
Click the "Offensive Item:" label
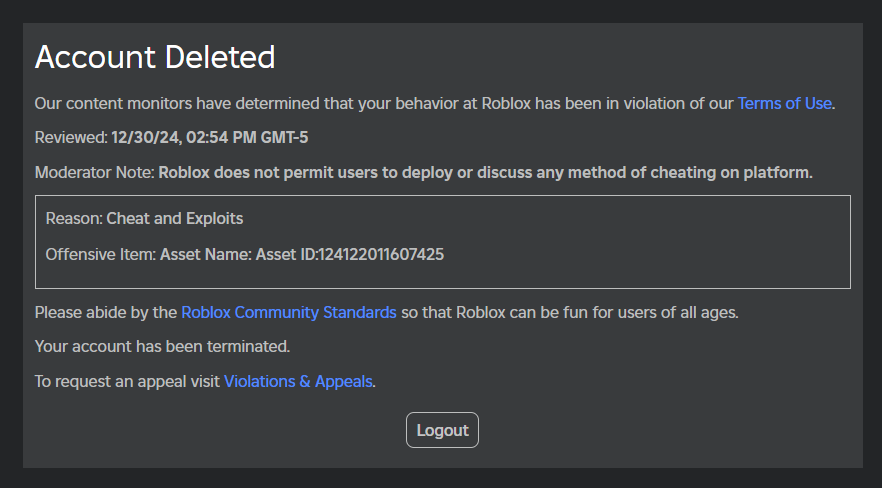101,254
